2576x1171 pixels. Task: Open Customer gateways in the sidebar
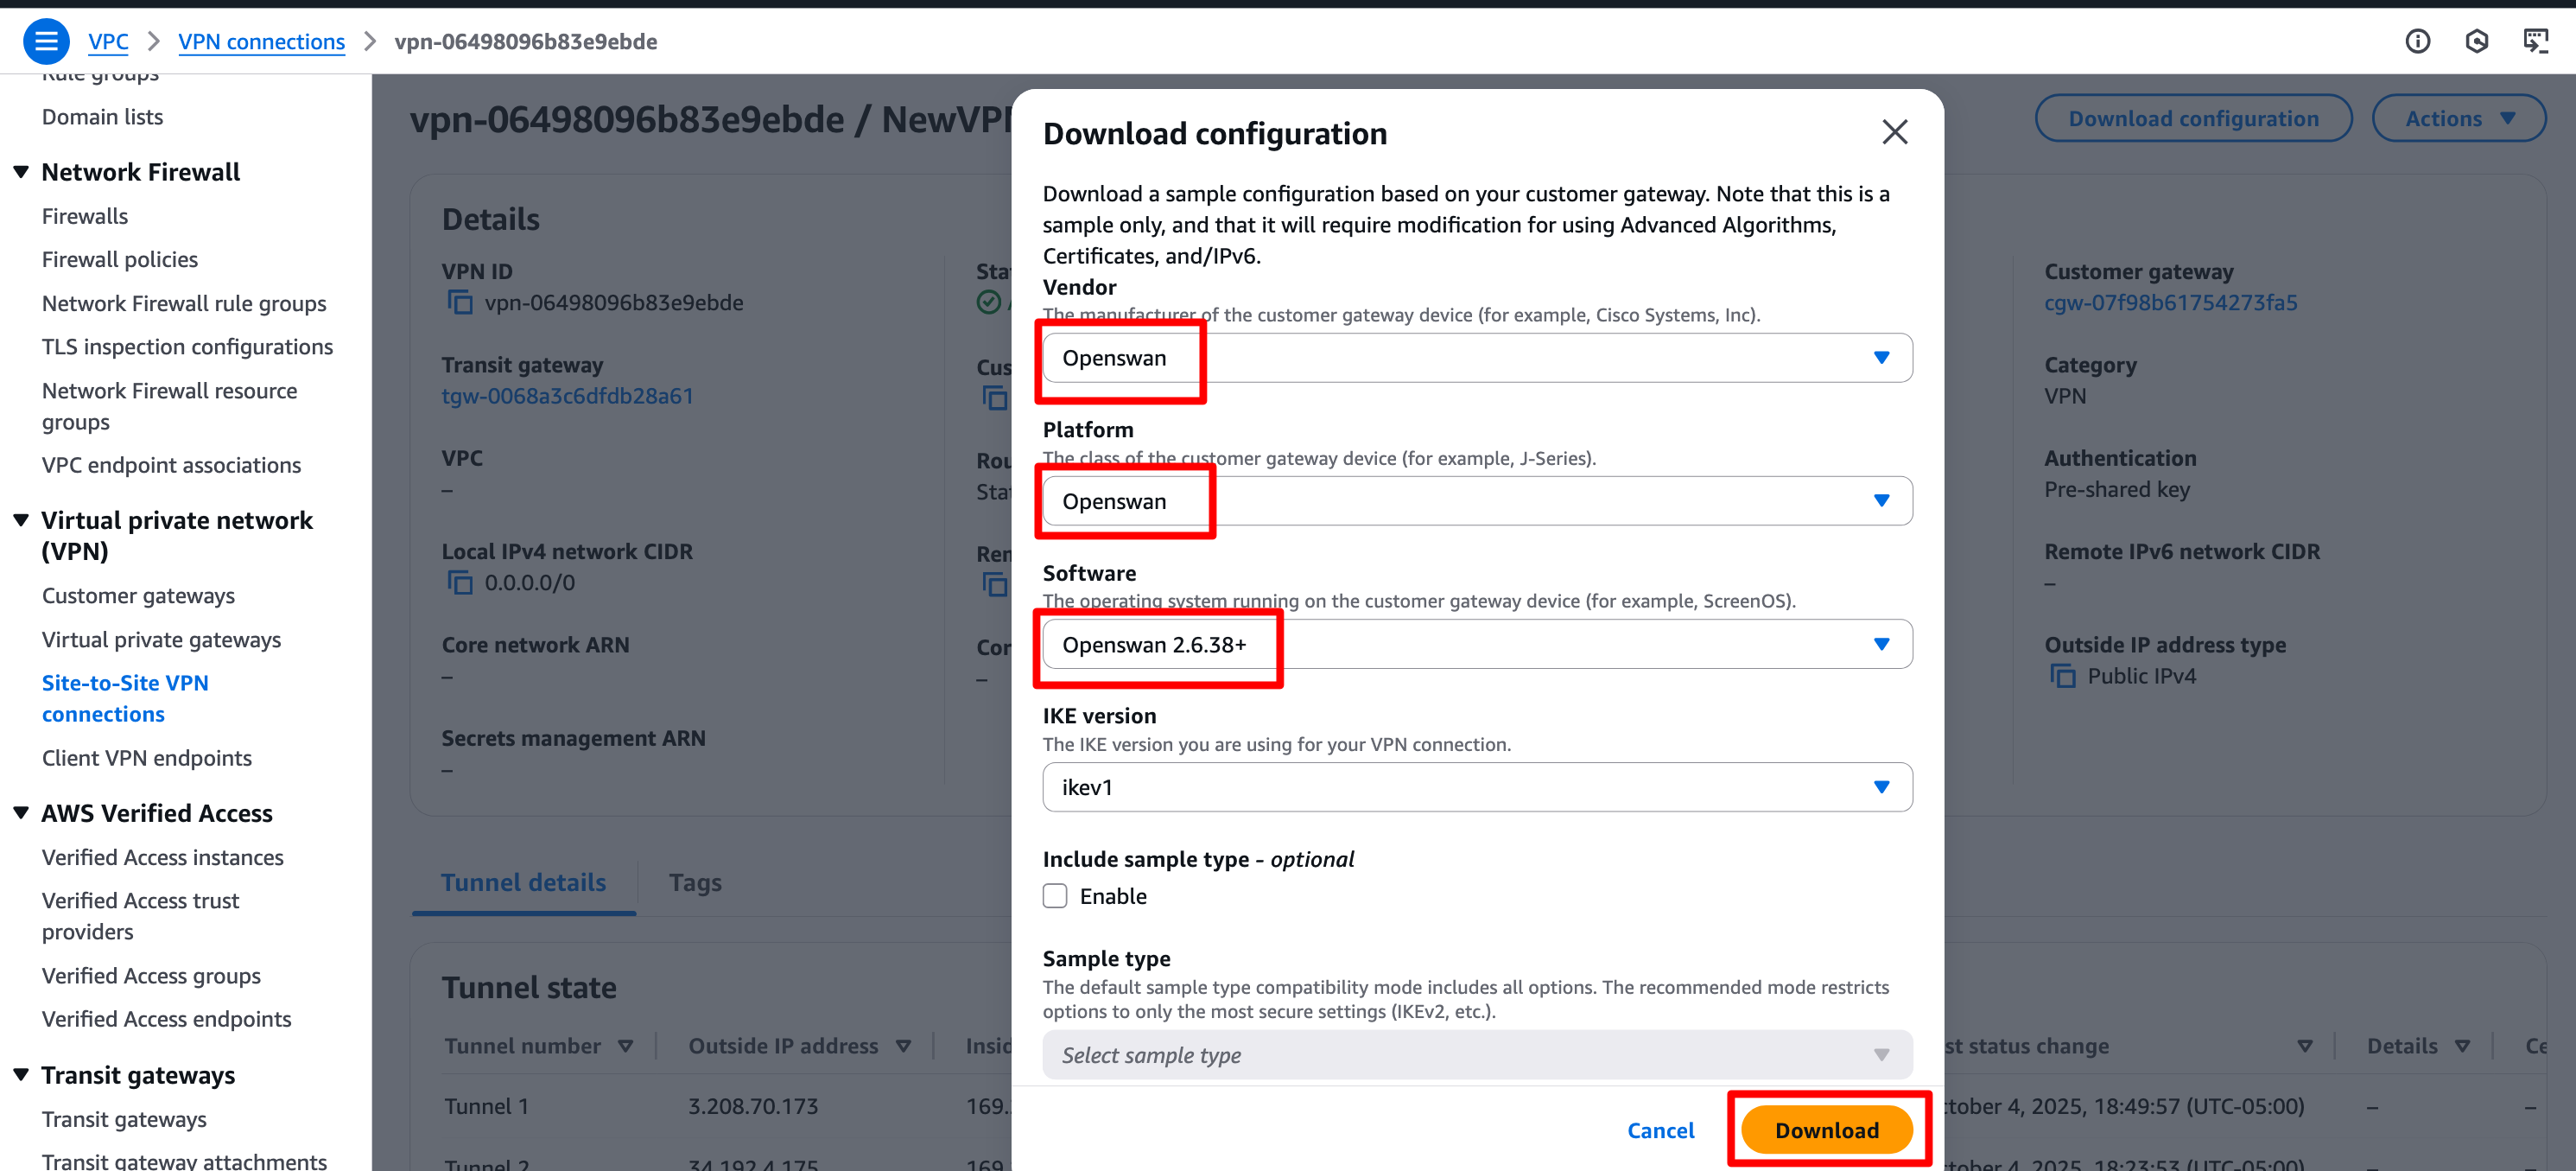(x=138, y=596)
